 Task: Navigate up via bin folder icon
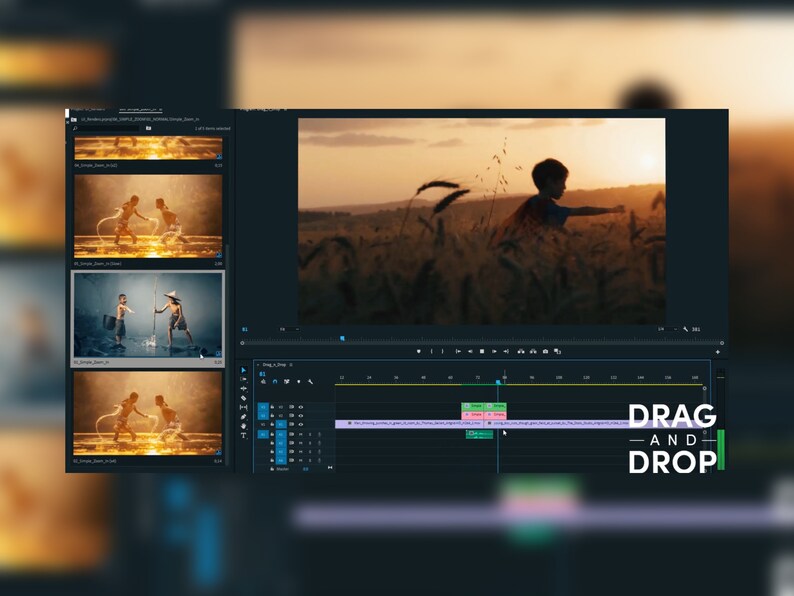(74, 120)
